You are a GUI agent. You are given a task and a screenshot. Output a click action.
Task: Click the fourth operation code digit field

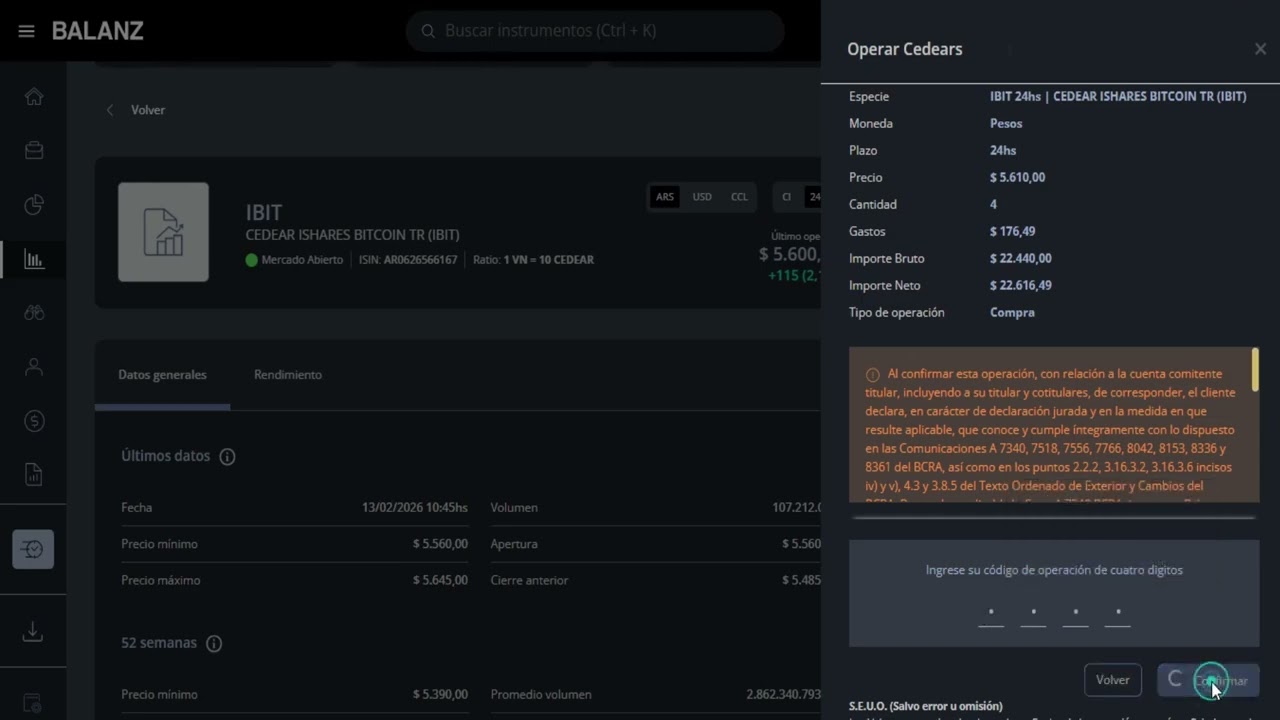click(1118, 612)
